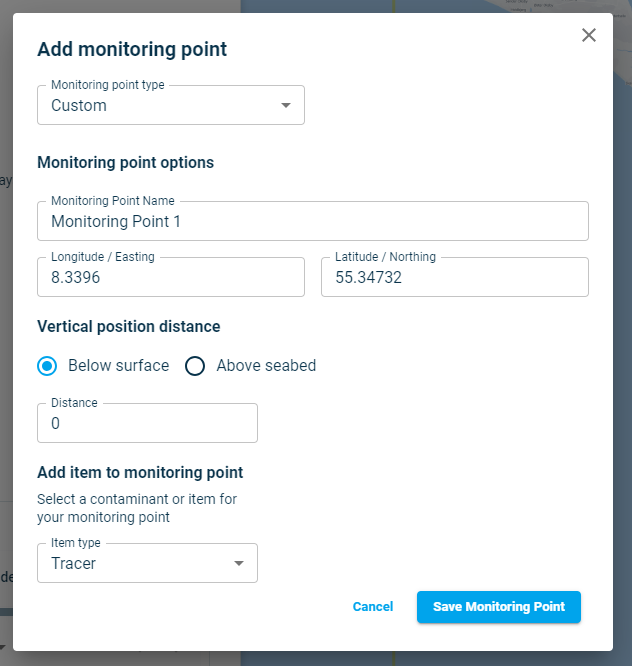Click the "Below surface" option label
Image resolution: width=632 pixels, height=666 pixels.
[118, 365]
